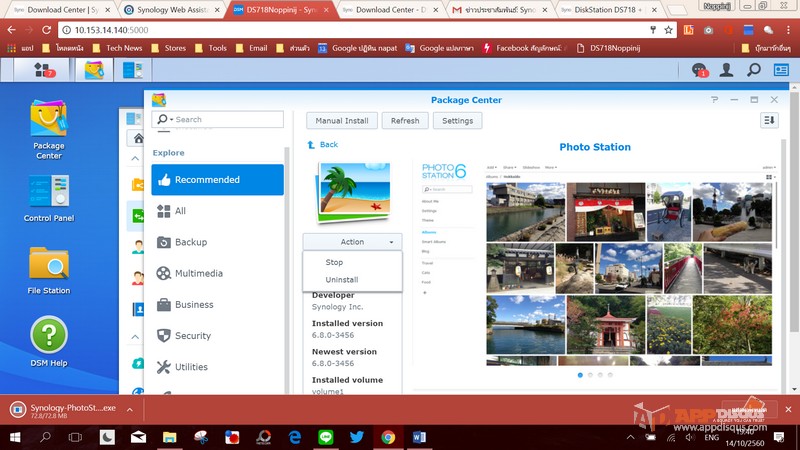Open the Tech News bookmark folder
The image size is (800, 450).
pos(117,48)
